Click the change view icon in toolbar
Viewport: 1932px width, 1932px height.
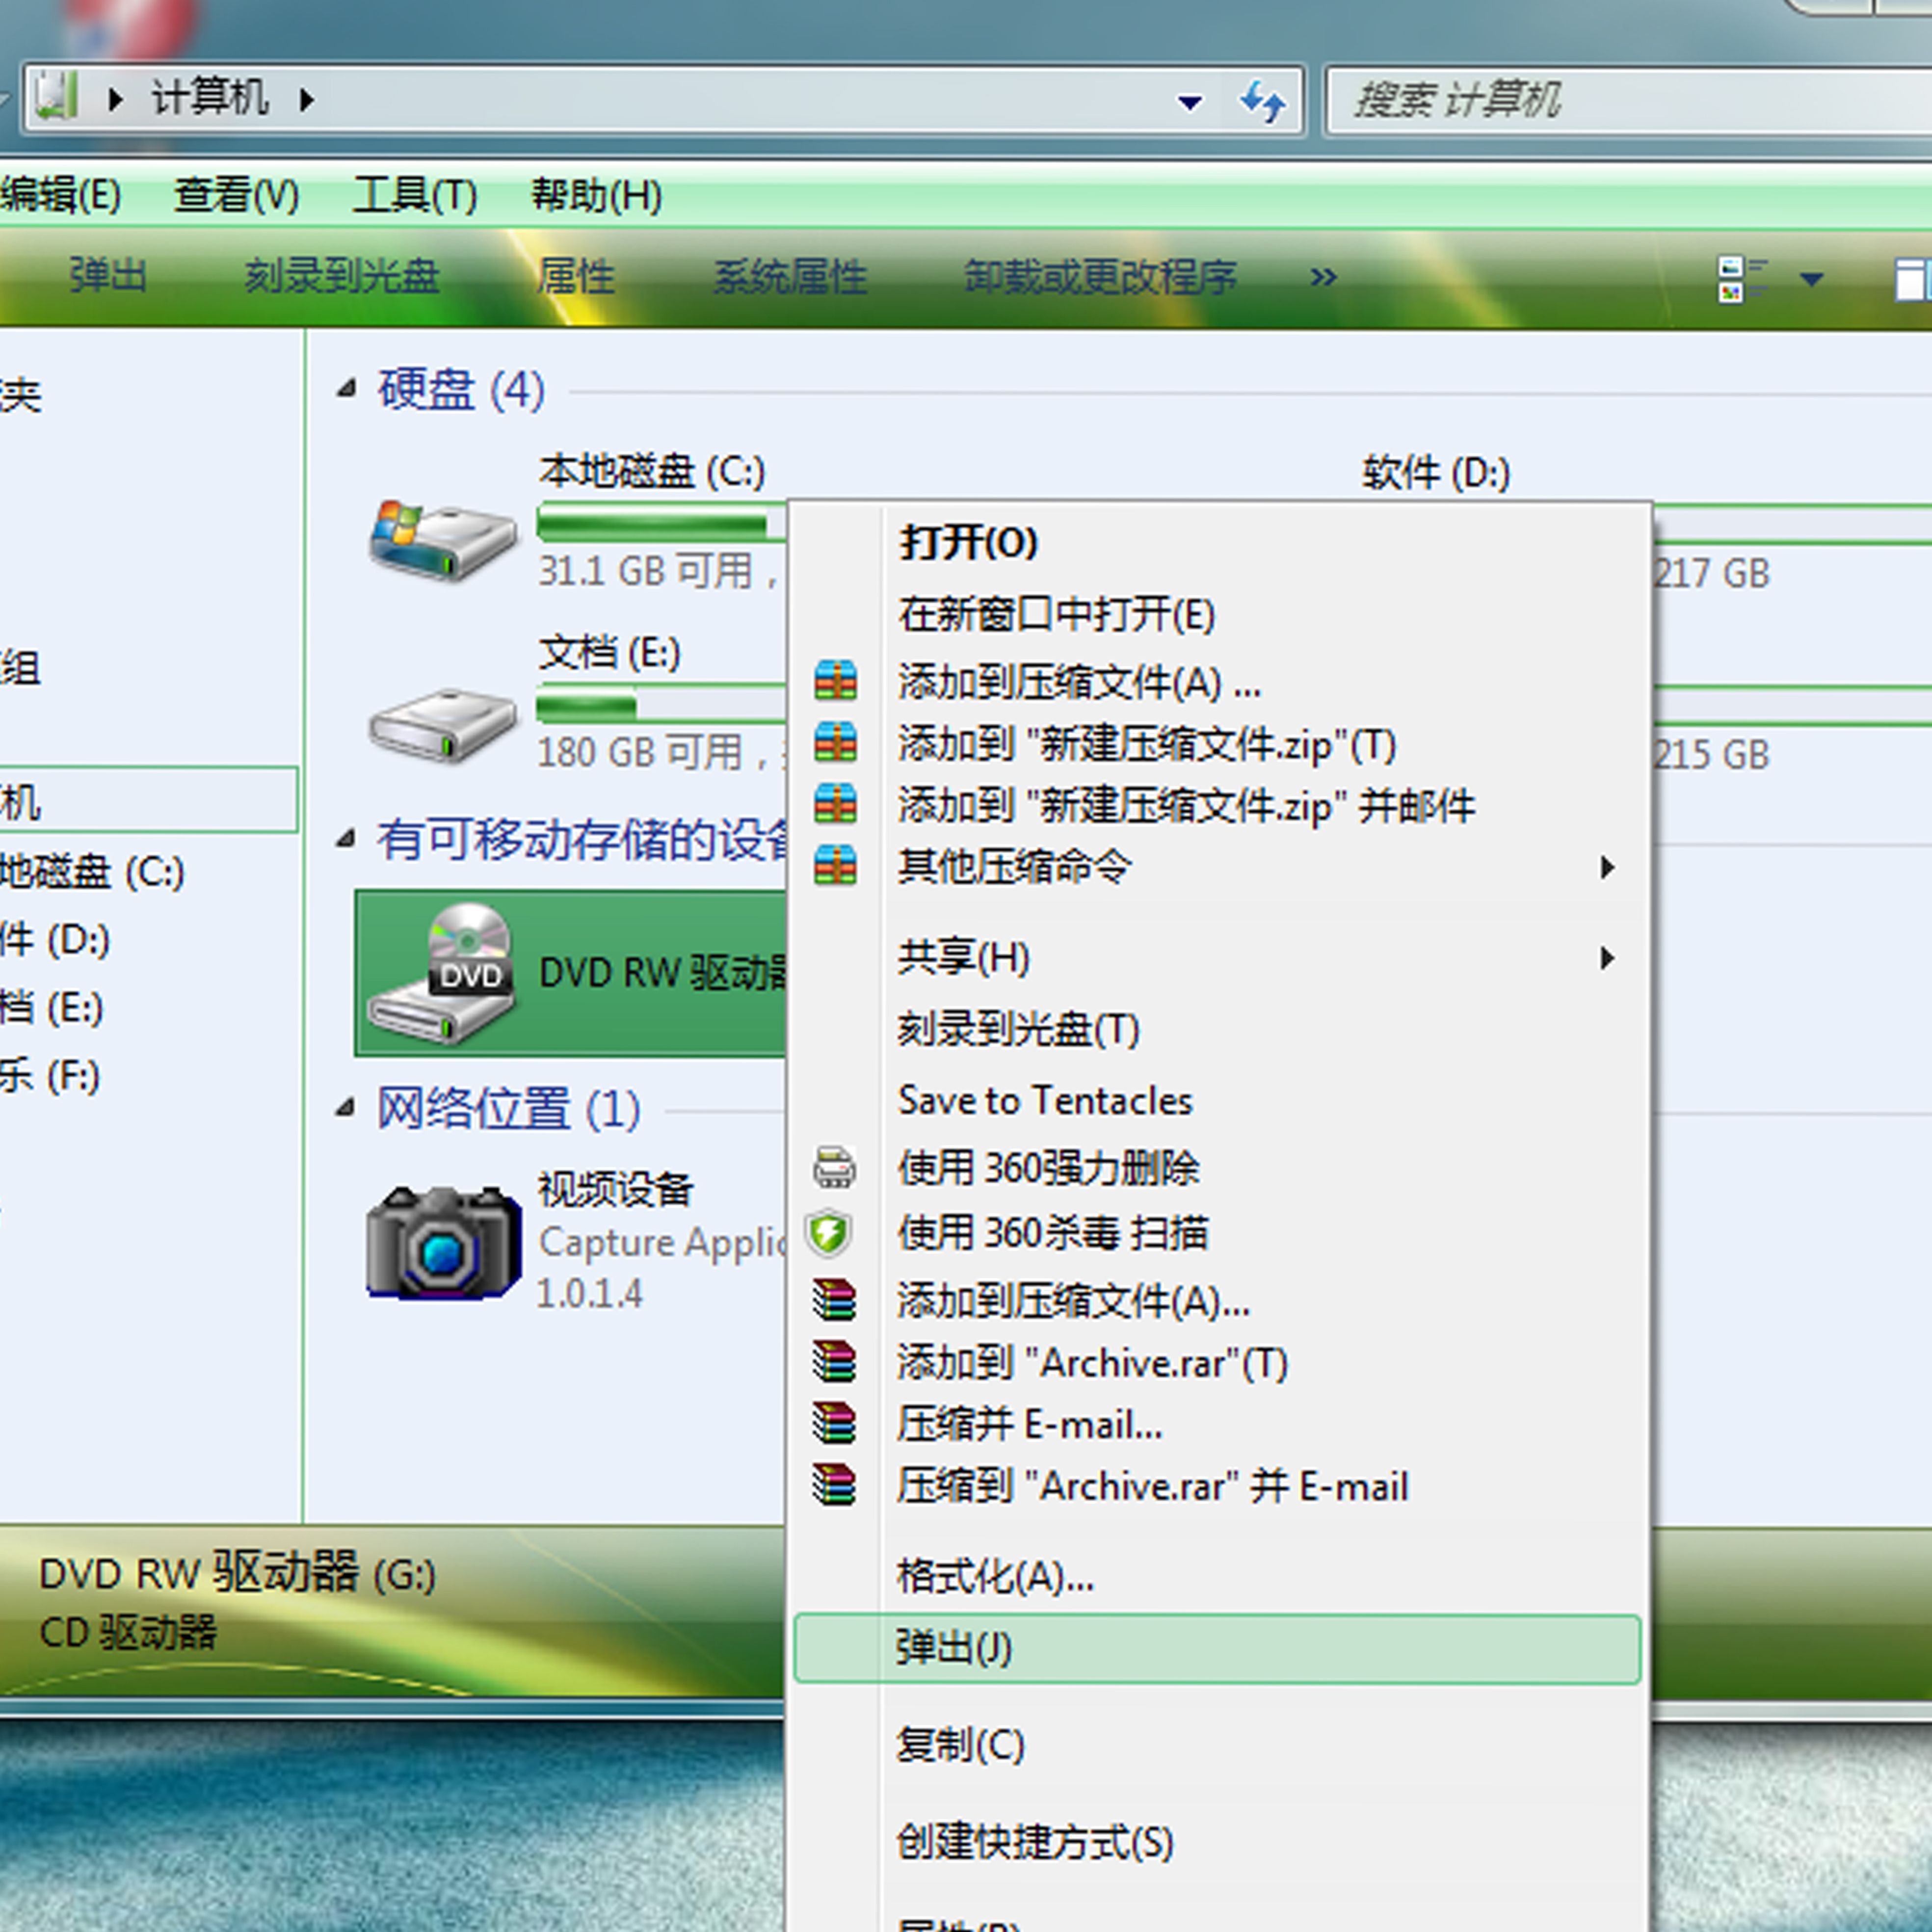point(1741,279)
